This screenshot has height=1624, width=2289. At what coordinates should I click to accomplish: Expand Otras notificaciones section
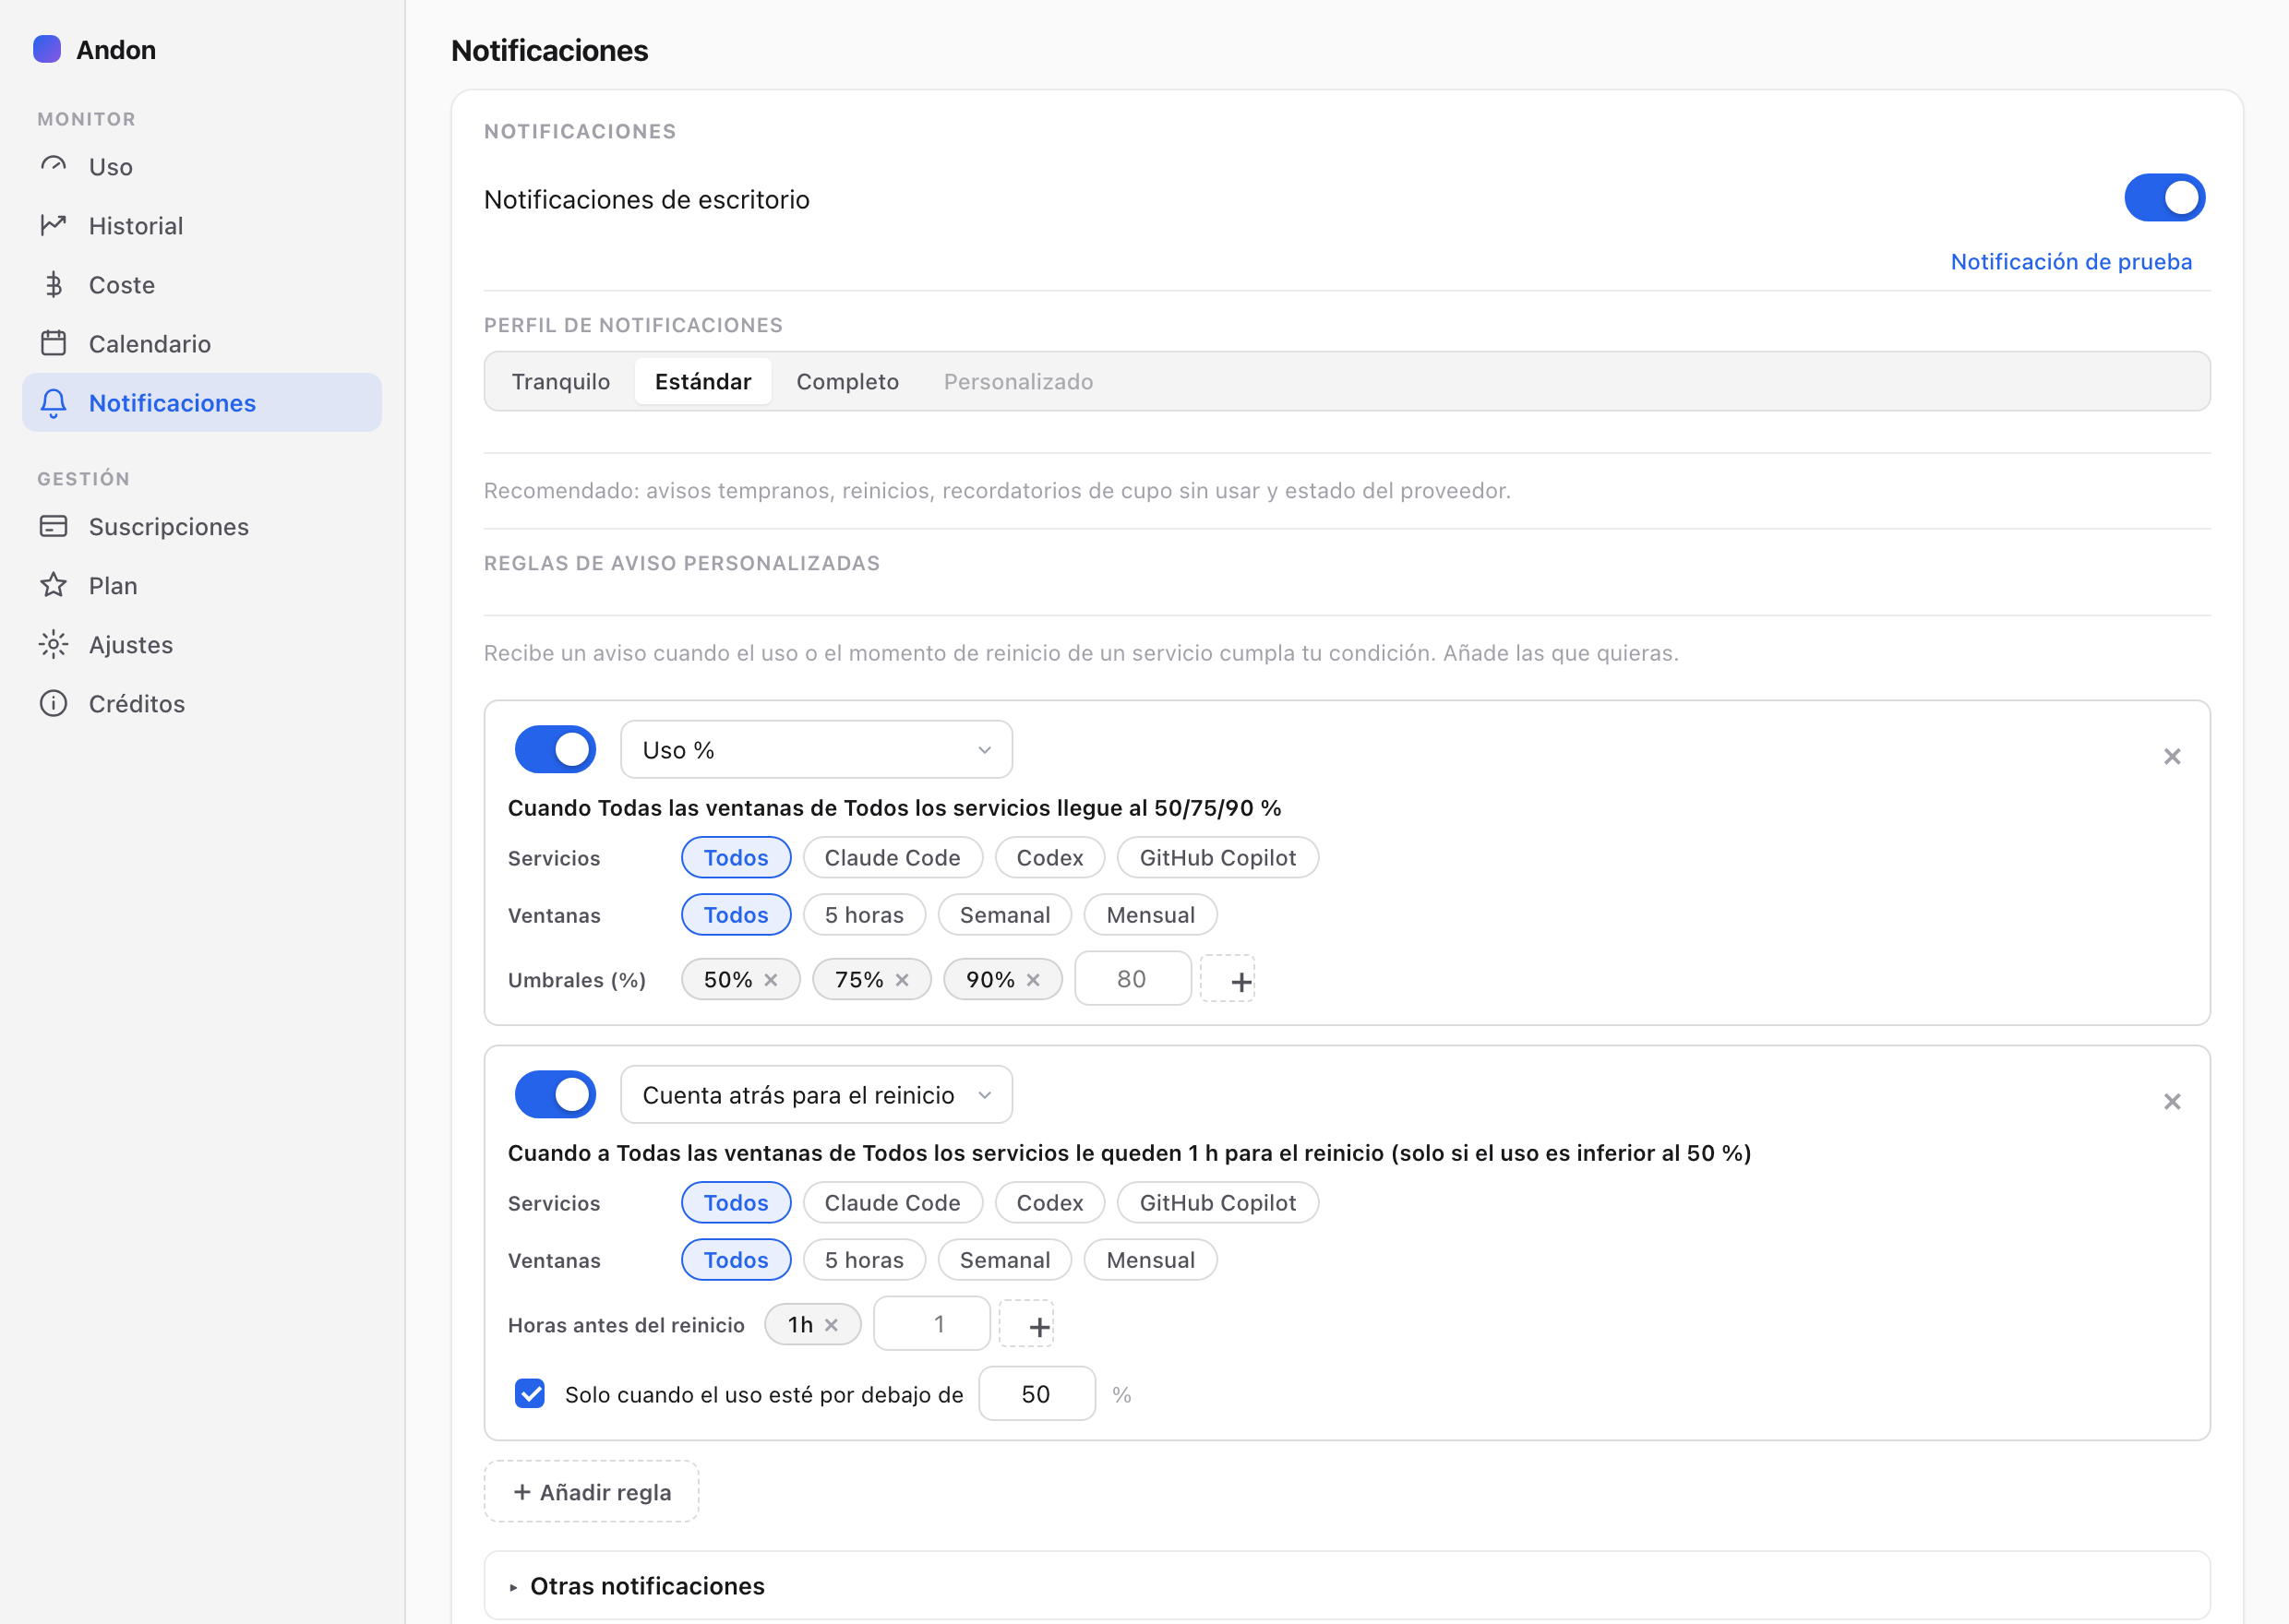pos(1346,1585)
